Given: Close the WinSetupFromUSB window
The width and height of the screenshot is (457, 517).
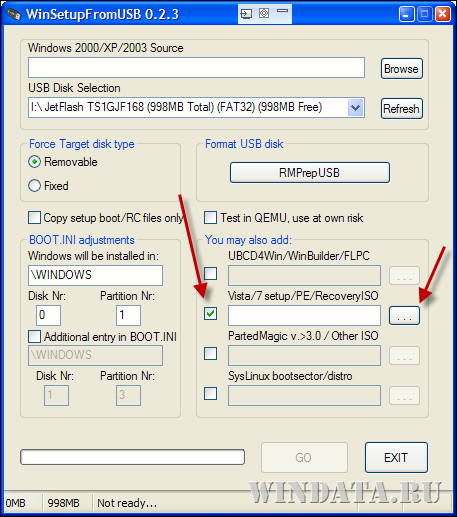Looking at the screenshot, I should coord(442,14).
